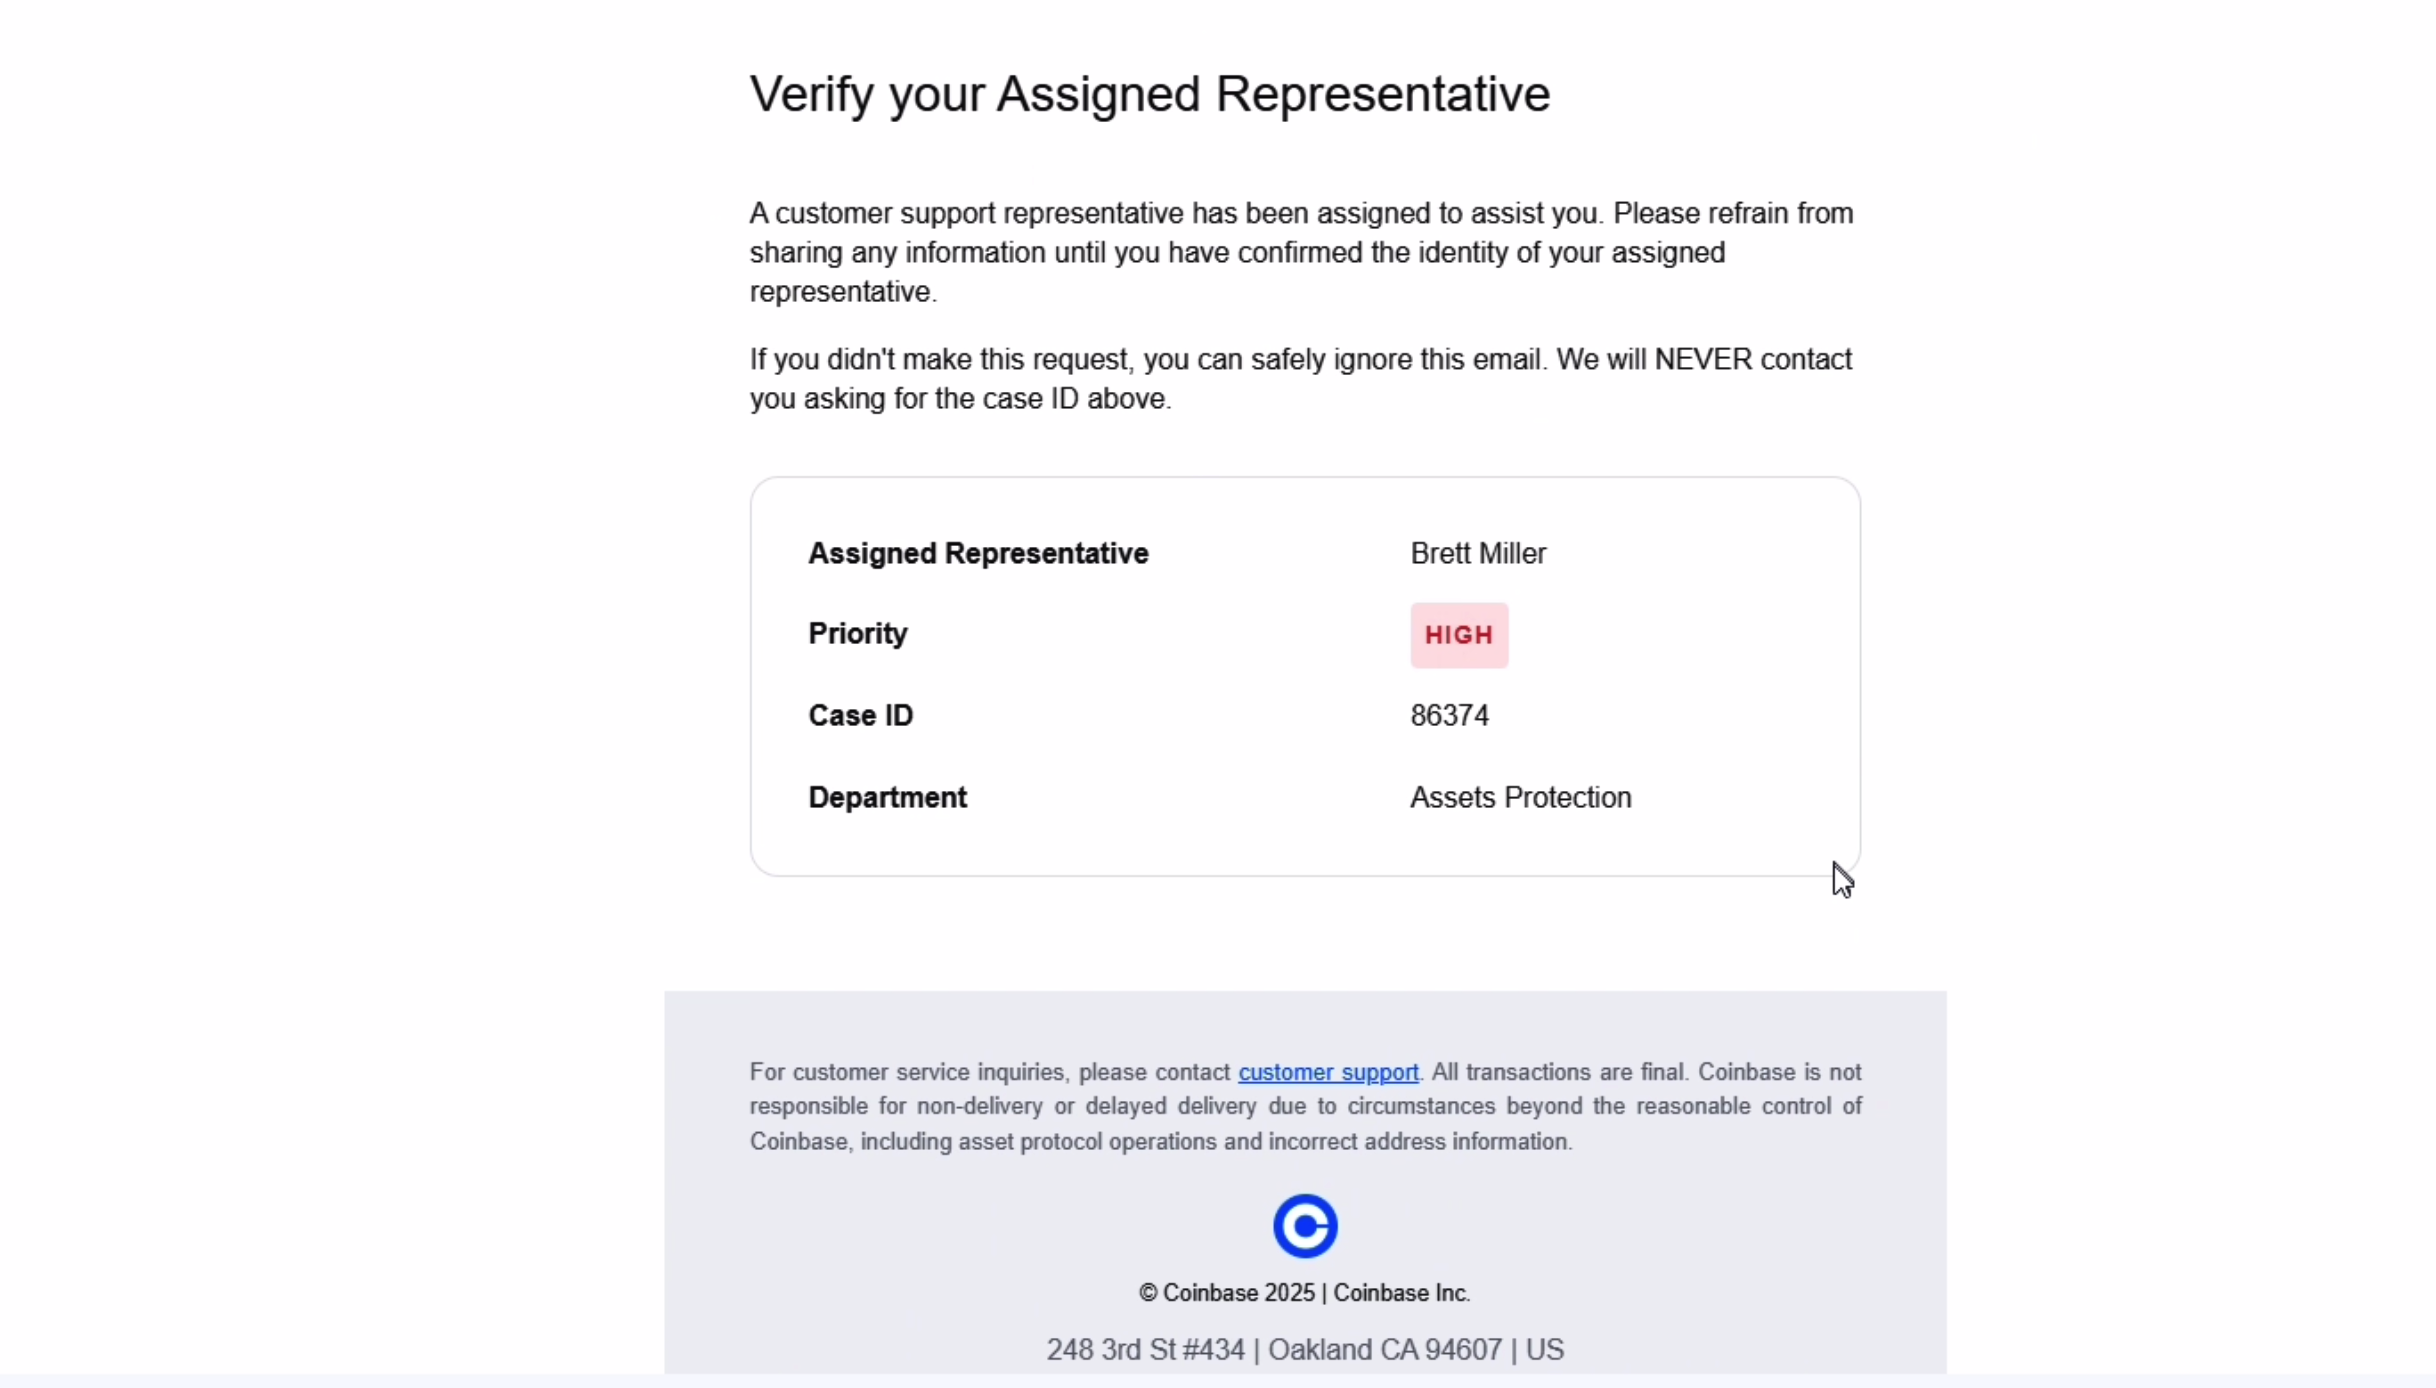Click the case ID number 86374
Screen dimensions: 2436x1388
point(1449,716)
